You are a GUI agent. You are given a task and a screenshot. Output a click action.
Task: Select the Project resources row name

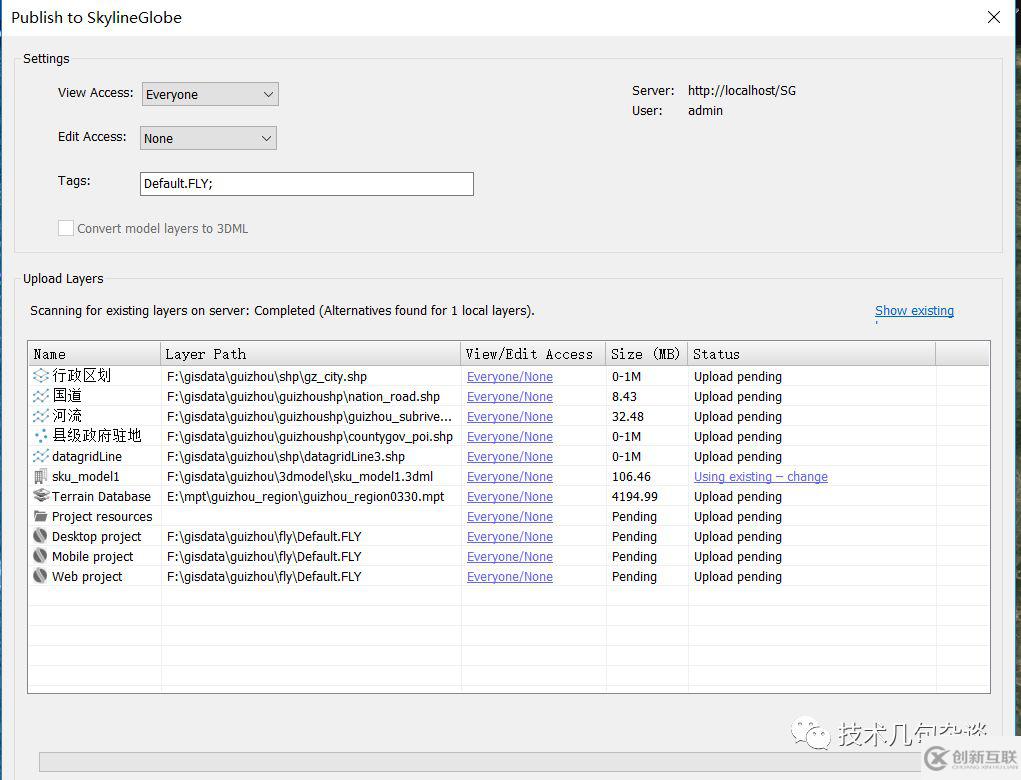[102, 516]
